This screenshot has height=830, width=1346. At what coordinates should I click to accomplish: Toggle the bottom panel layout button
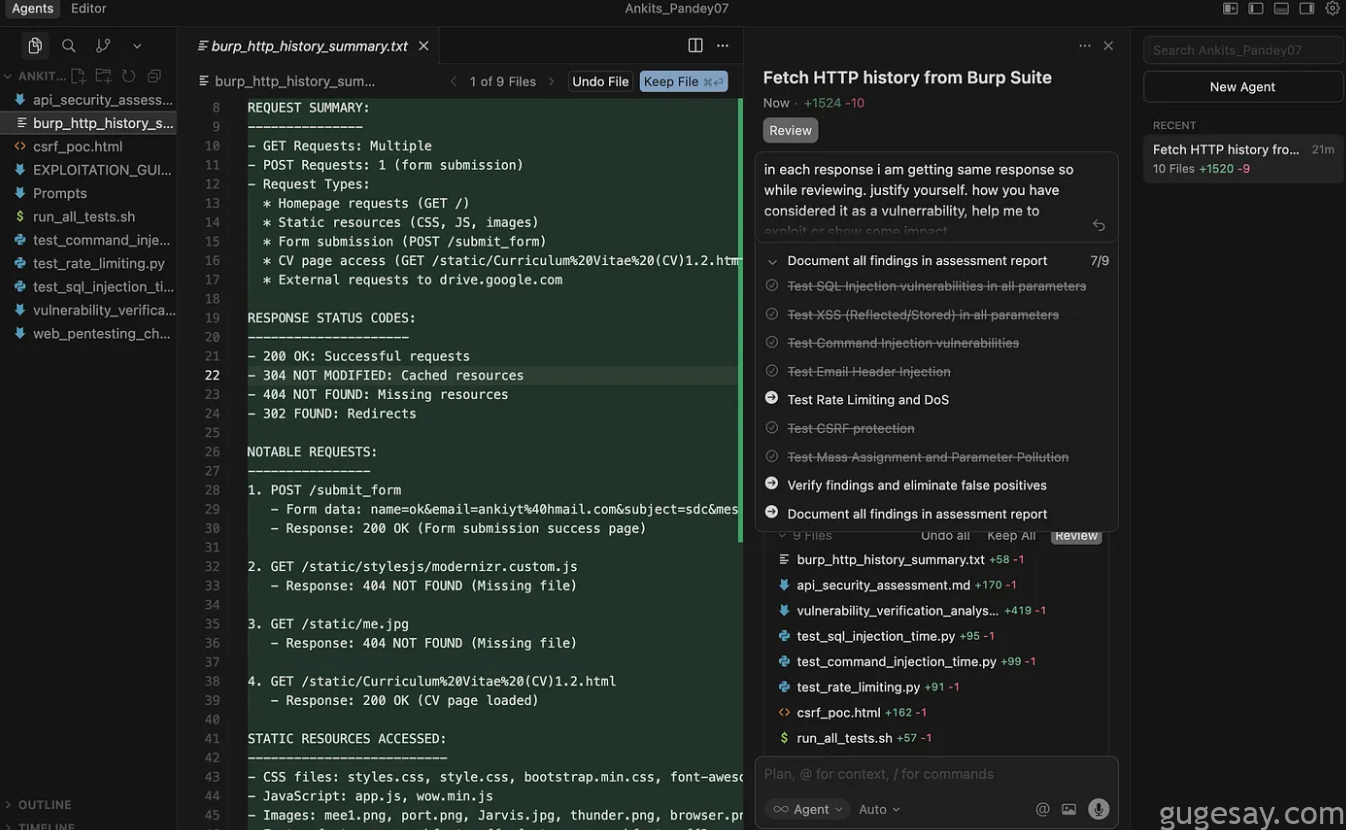(1281, 9)
